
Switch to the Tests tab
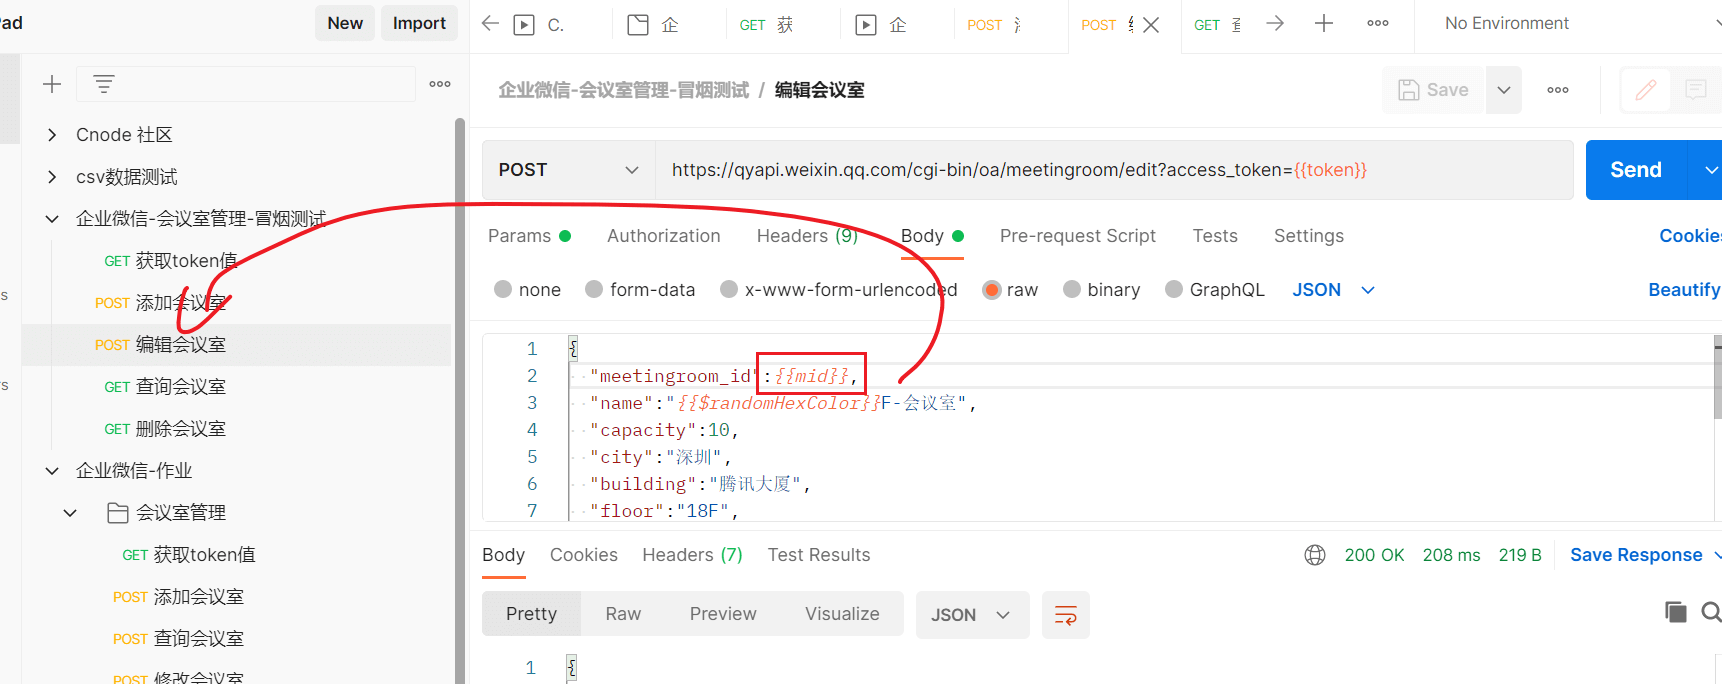pyautogui.click(x=1215, y=236)
